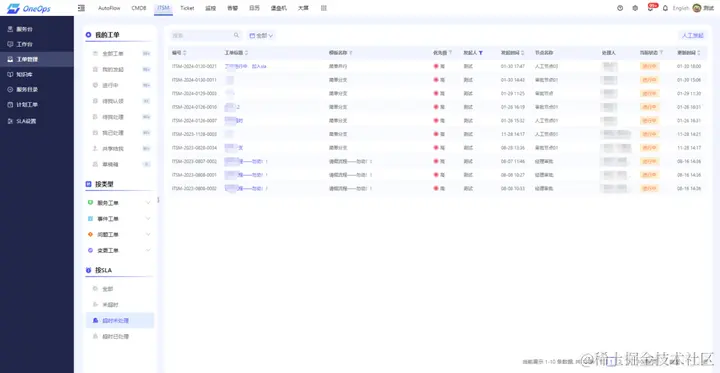720x373 pixels.
Task: Open the 堡垒机 top navigation tab
Action: point(278,8)
